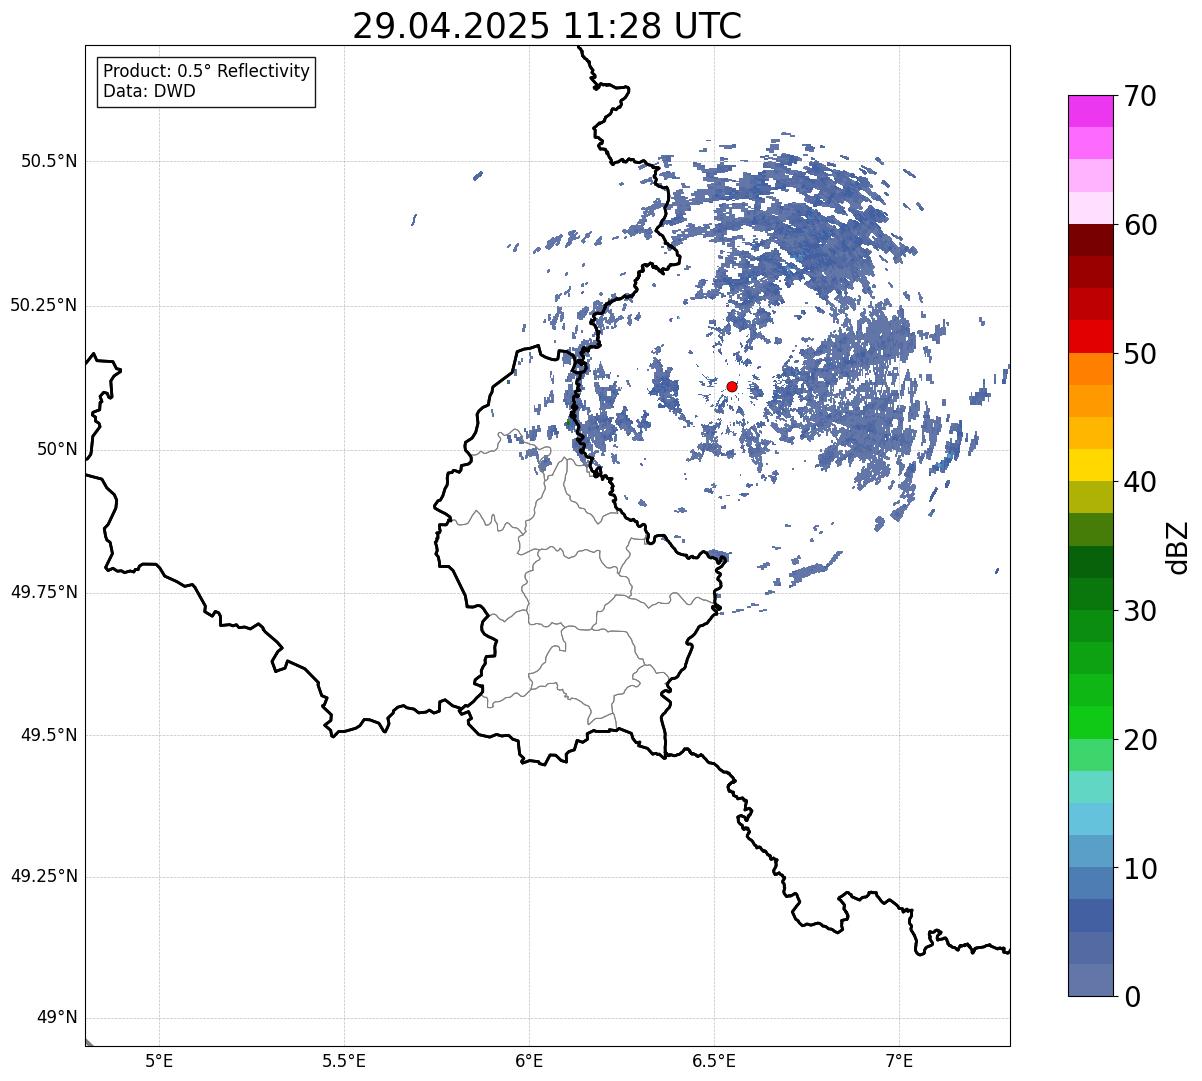Click the red radar site marker

[x=732, y=386]
